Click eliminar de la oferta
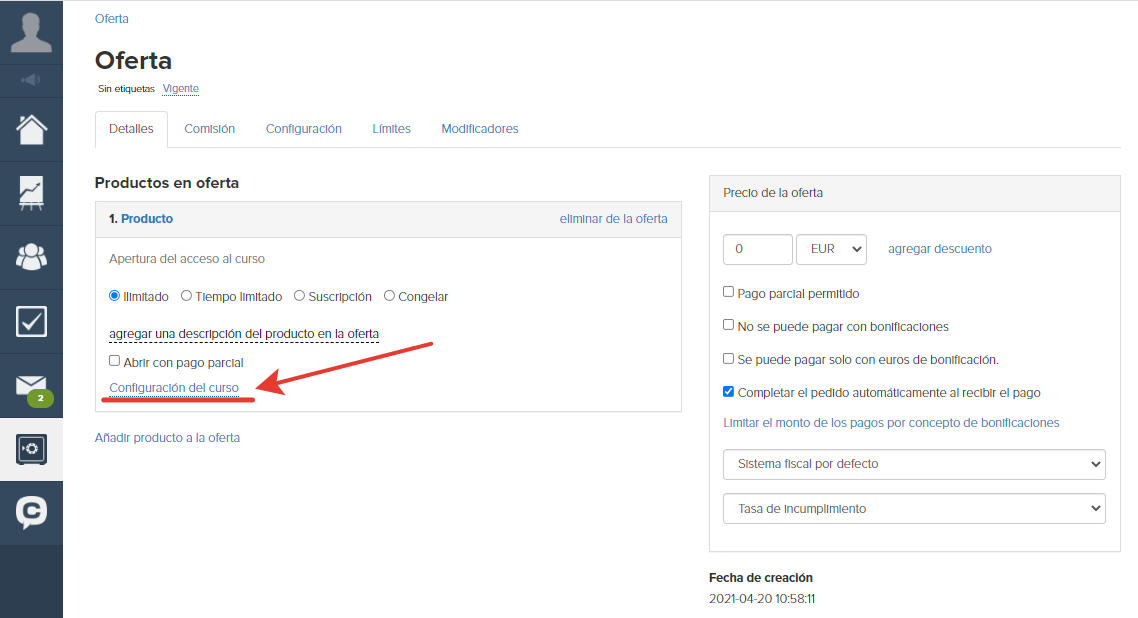The height and width of the screenshot is (618, 1138). coord(613,218)
